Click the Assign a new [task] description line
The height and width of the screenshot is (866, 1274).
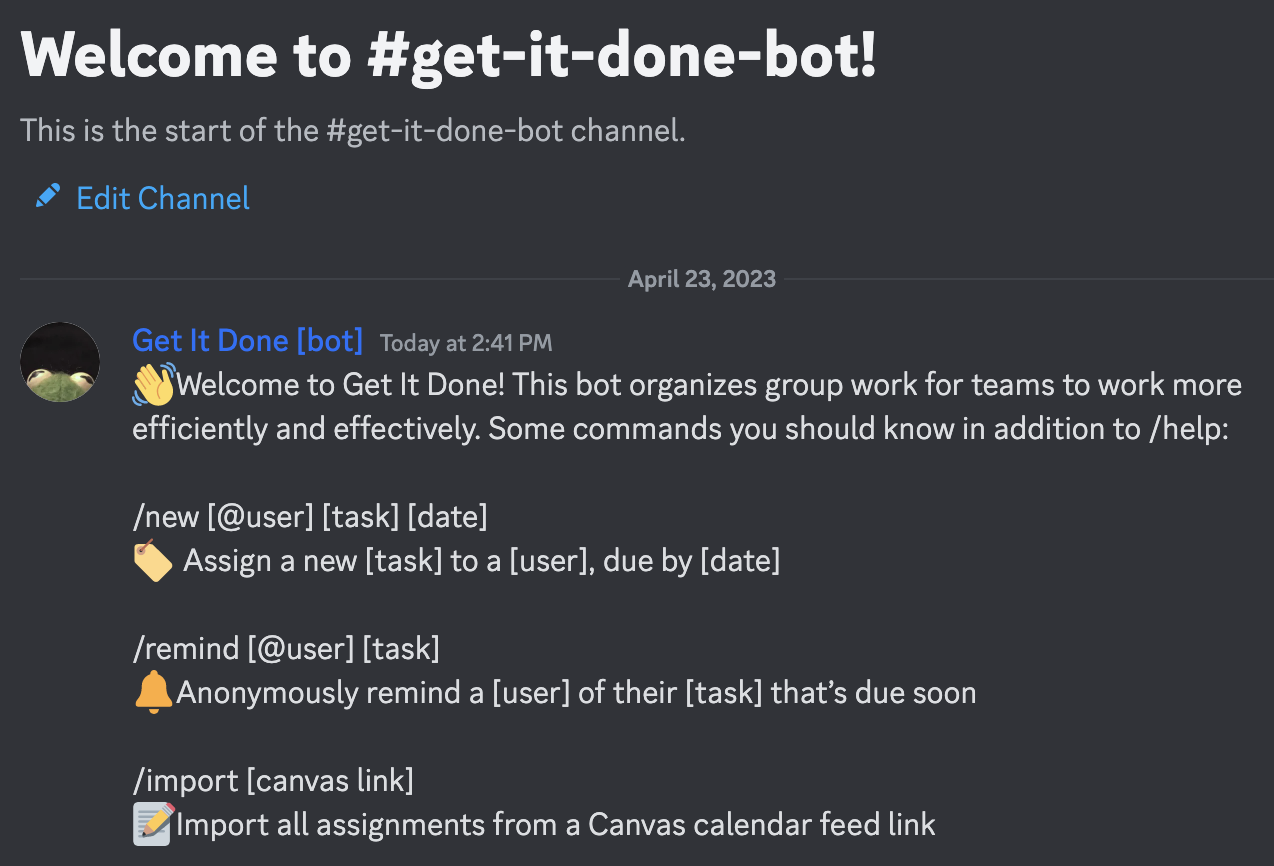(x=481, y=561)
